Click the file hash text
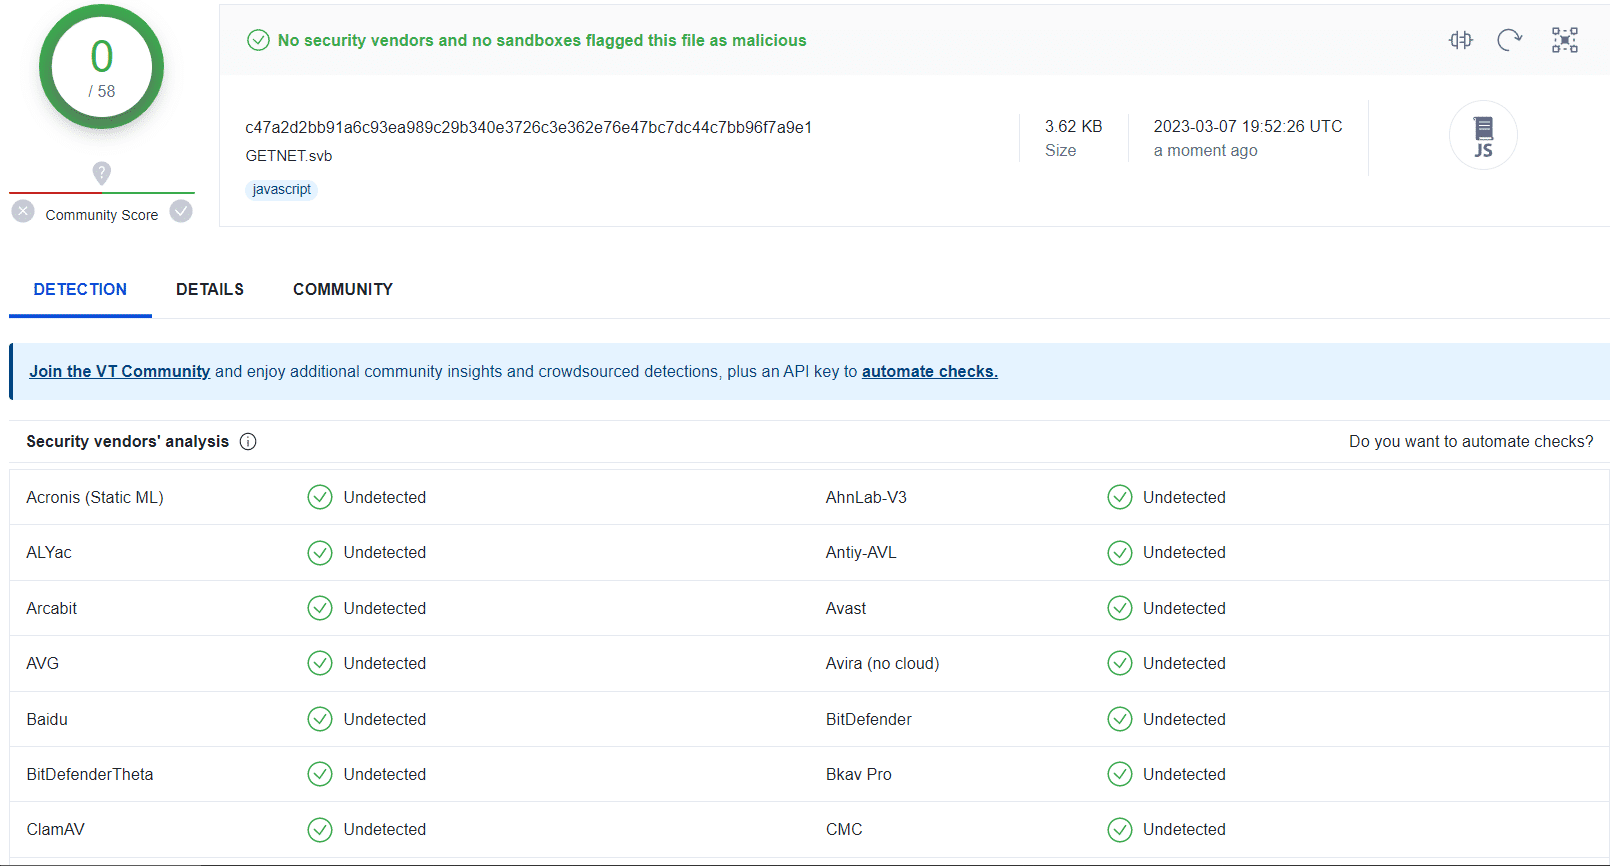The width and height of the screenshot is (1610, 866). point(528,128)
